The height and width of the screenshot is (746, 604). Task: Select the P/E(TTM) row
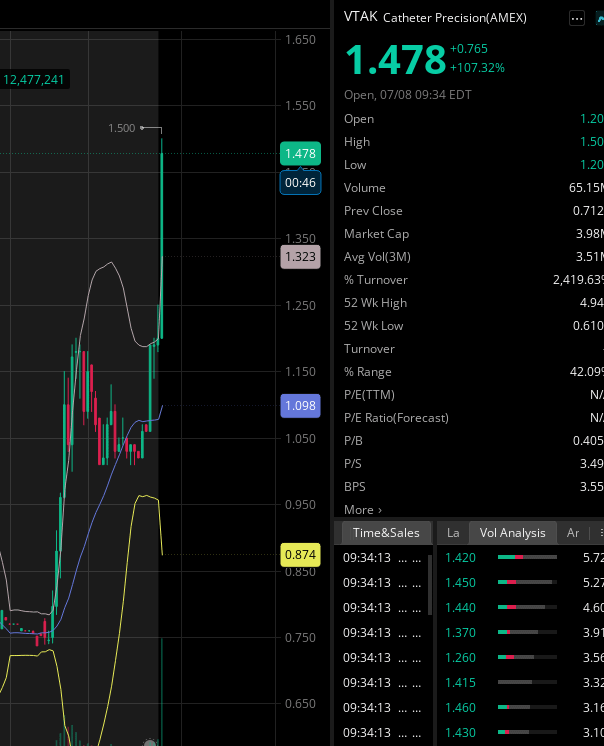474,395
